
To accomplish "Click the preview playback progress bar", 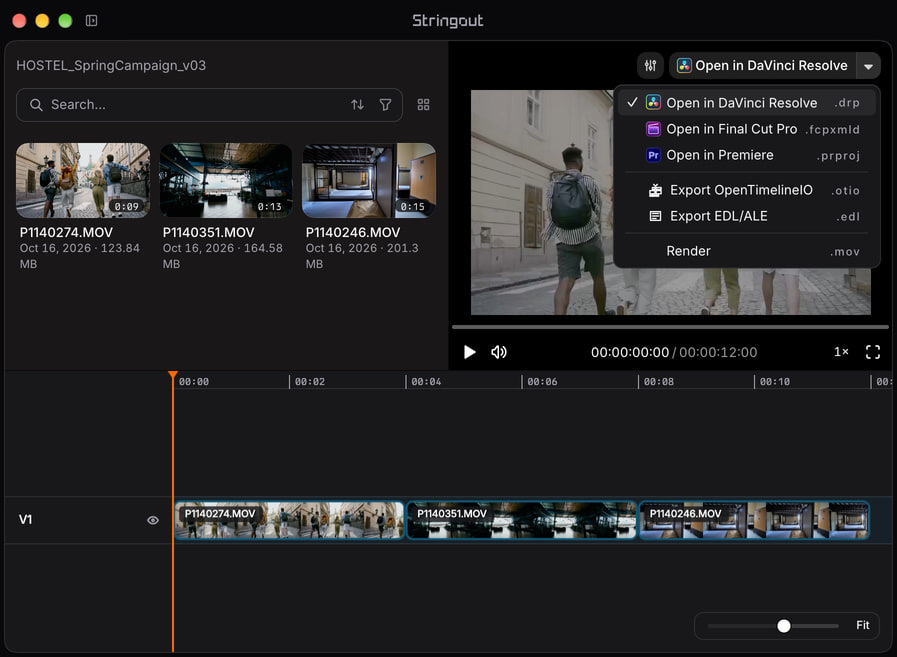I will point(670,327).
